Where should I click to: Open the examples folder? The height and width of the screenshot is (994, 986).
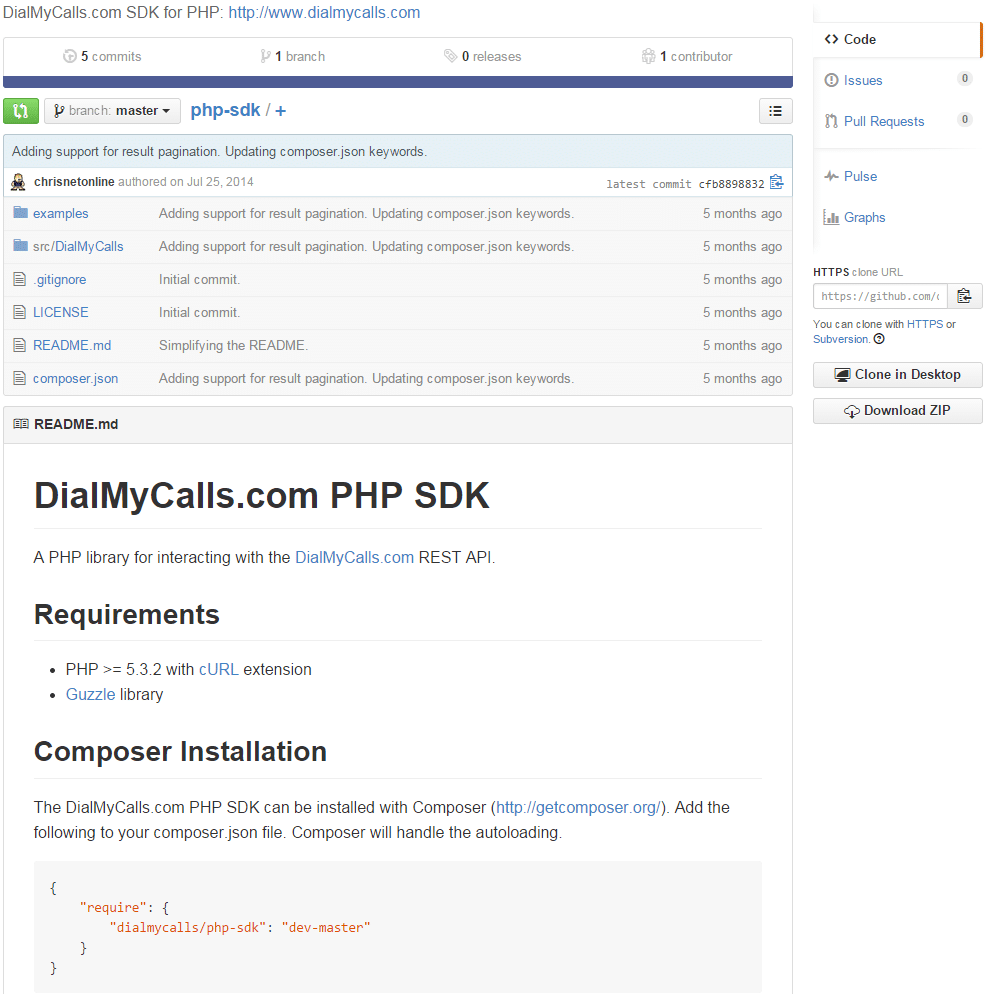[x=60, y=213]
